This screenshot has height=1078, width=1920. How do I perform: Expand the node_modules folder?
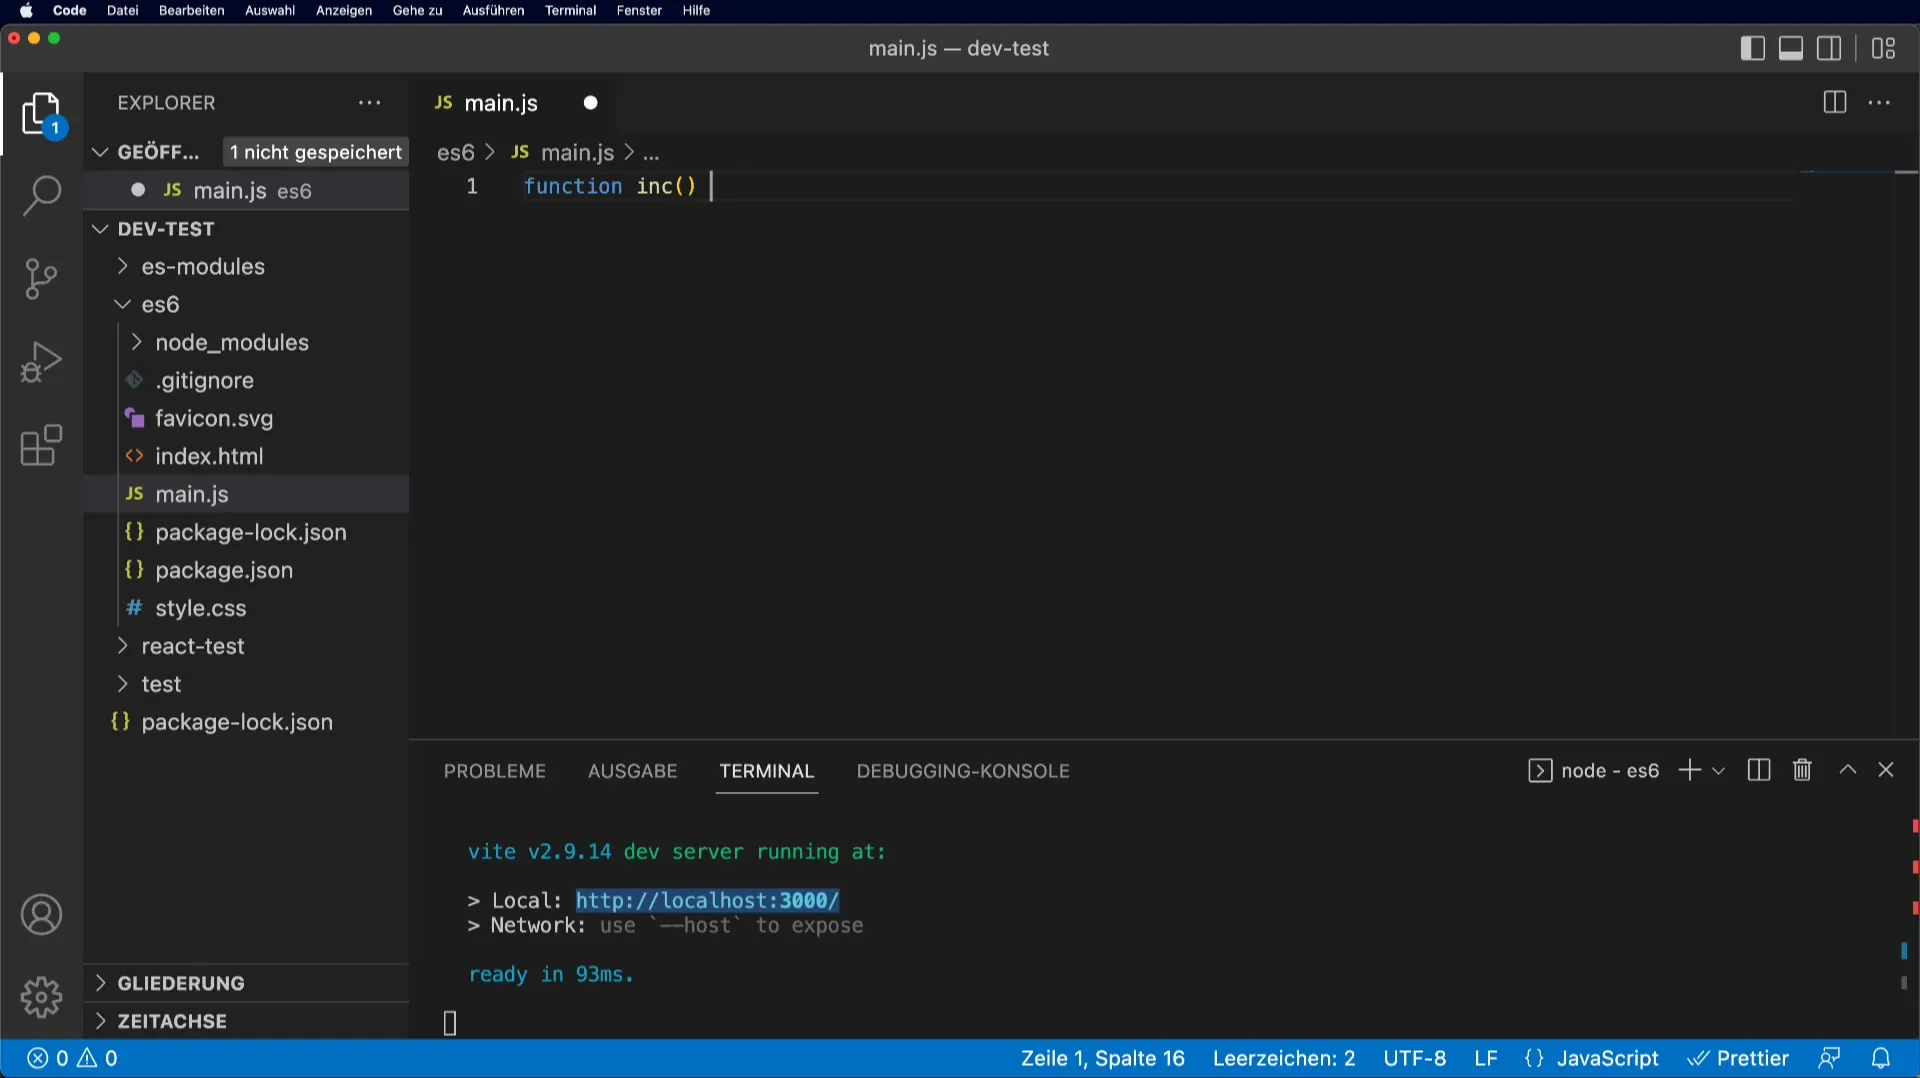[x=232, y=343]
